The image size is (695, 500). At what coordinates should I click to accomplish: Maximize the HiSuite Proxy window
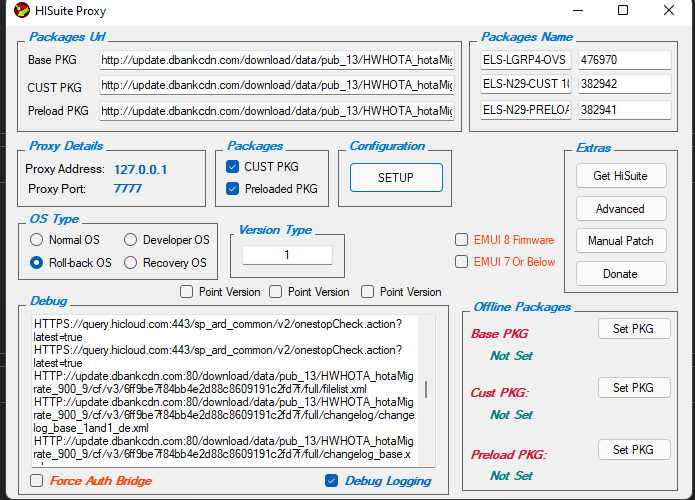tap(623, 10)
